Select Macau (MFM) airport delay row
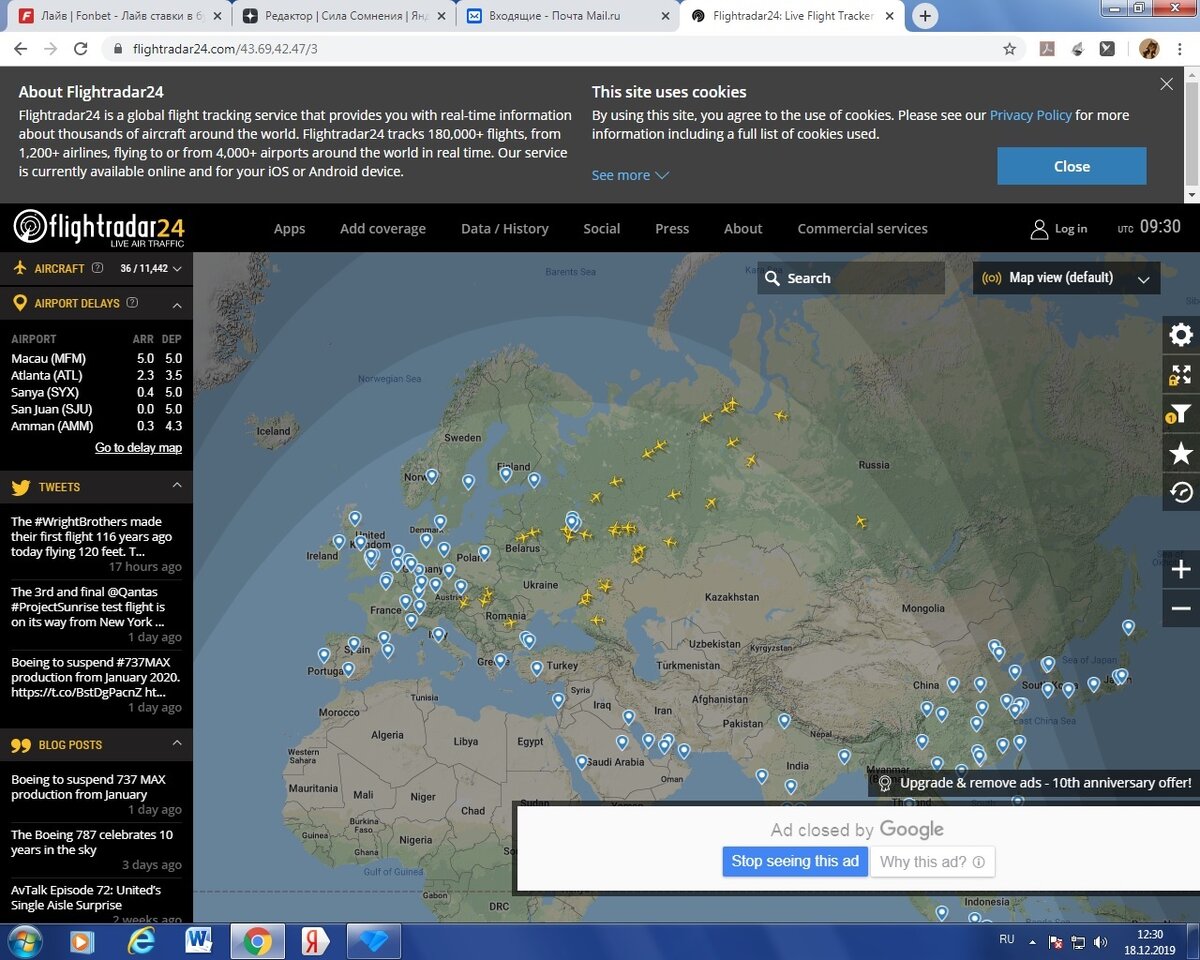The width and height of the screenshot is (1200, 960). click(96, 358)
